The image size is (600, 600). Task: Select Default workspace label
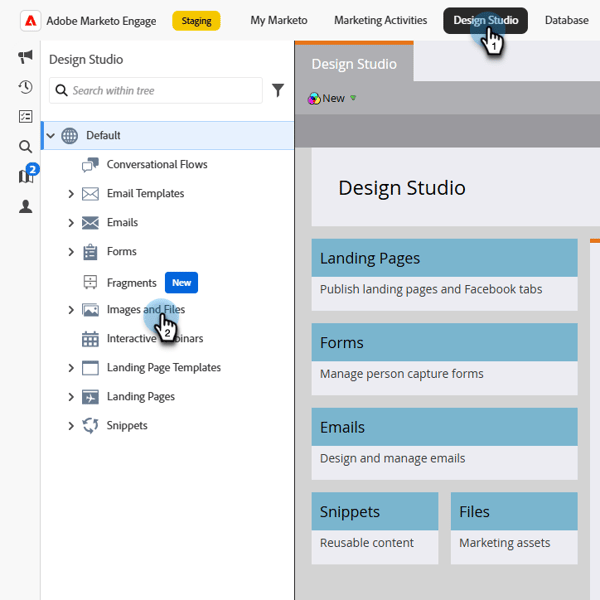click(103, 135)
